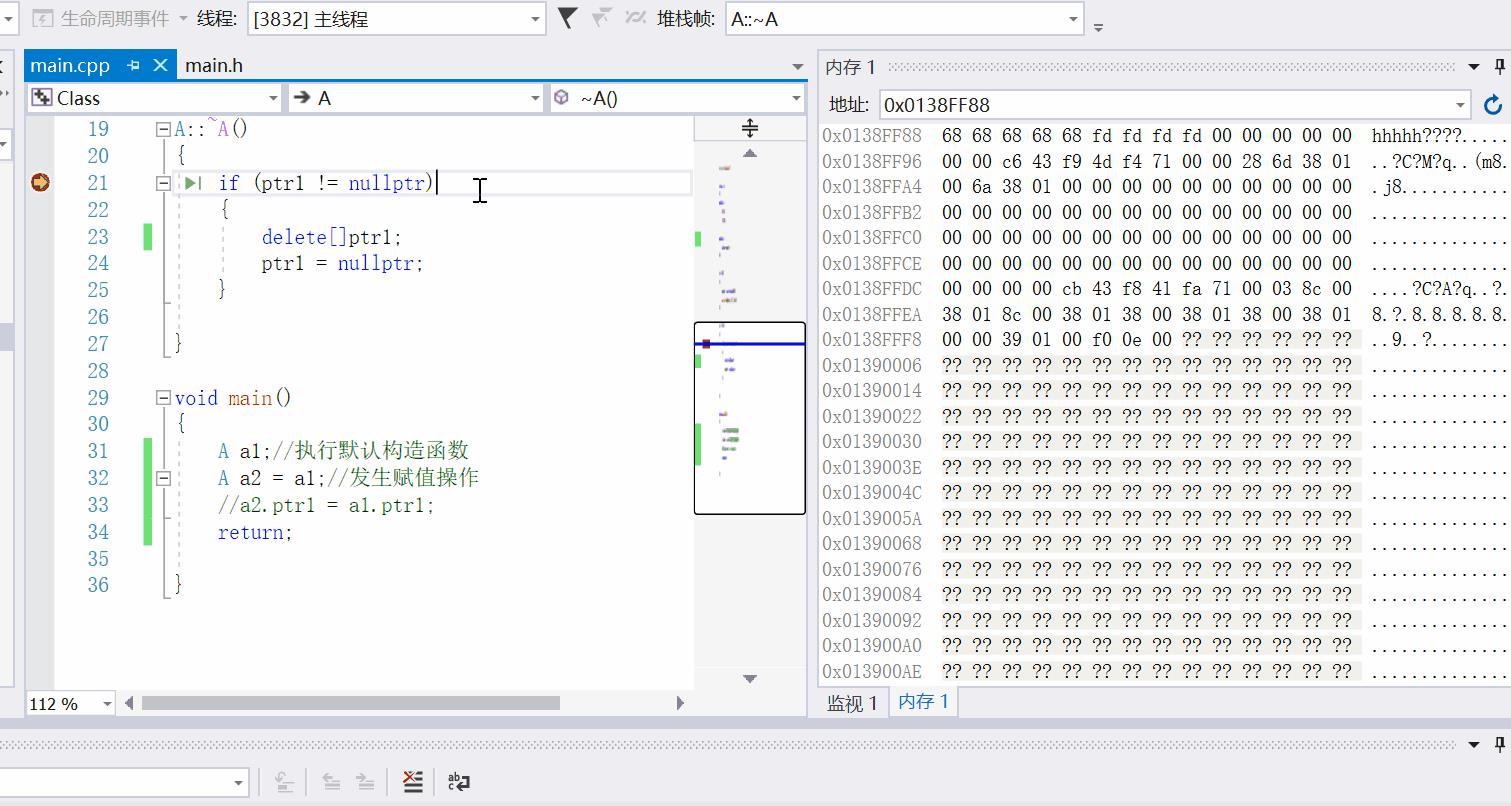Click the flag threads filter icon

567,18
